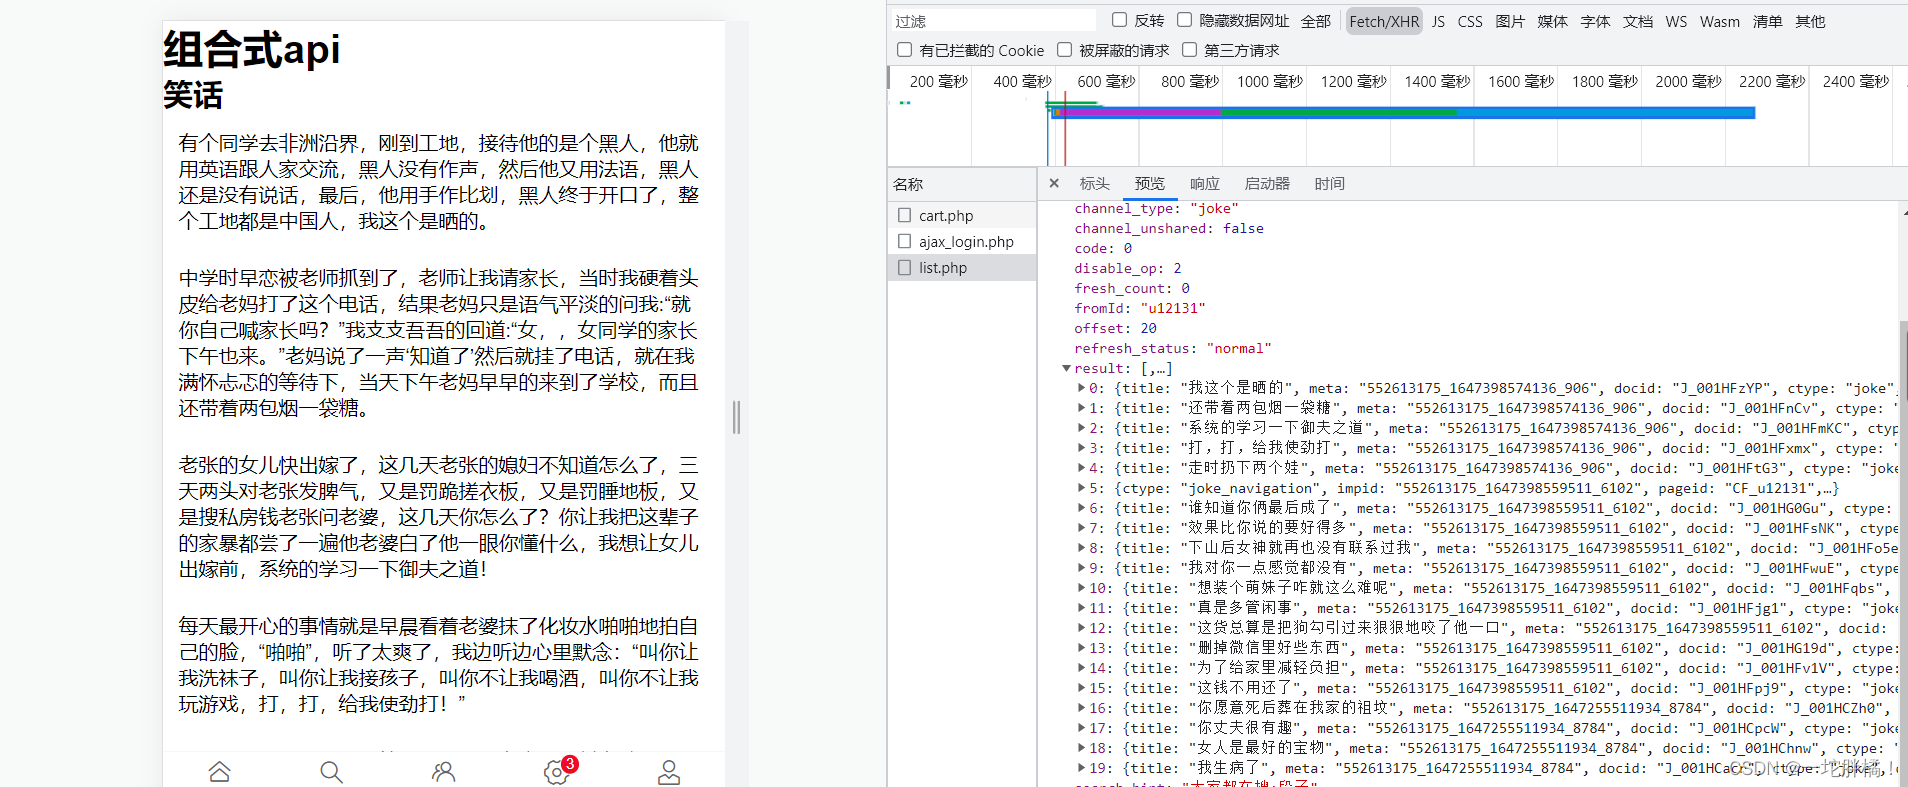Viewport: 1908px width, 787px height.
Task: Check the box next to cart.php
Action: click(x=905, y=215)
